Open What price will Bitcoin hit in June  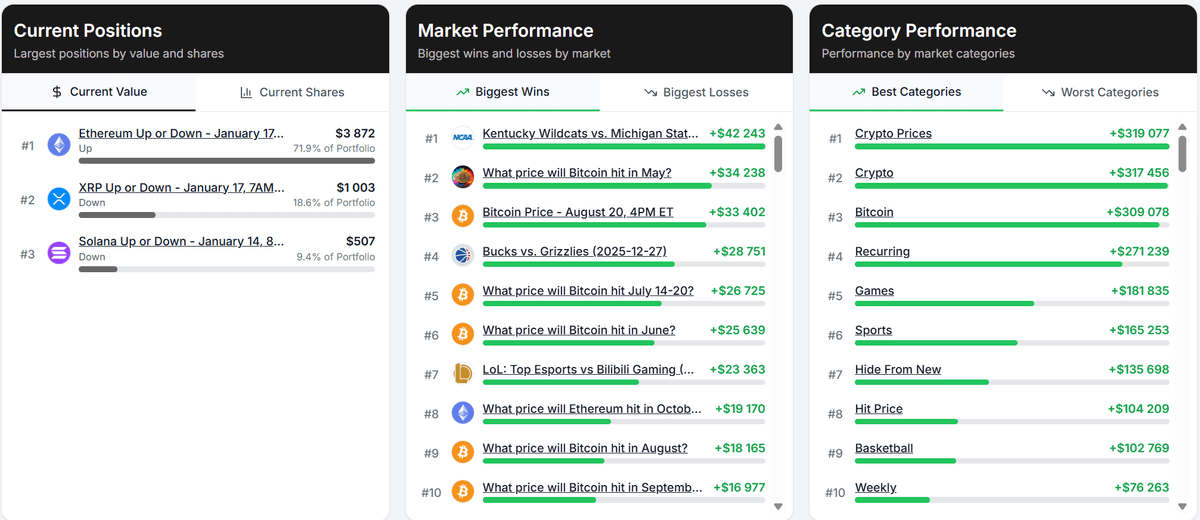tap(579, 330)
